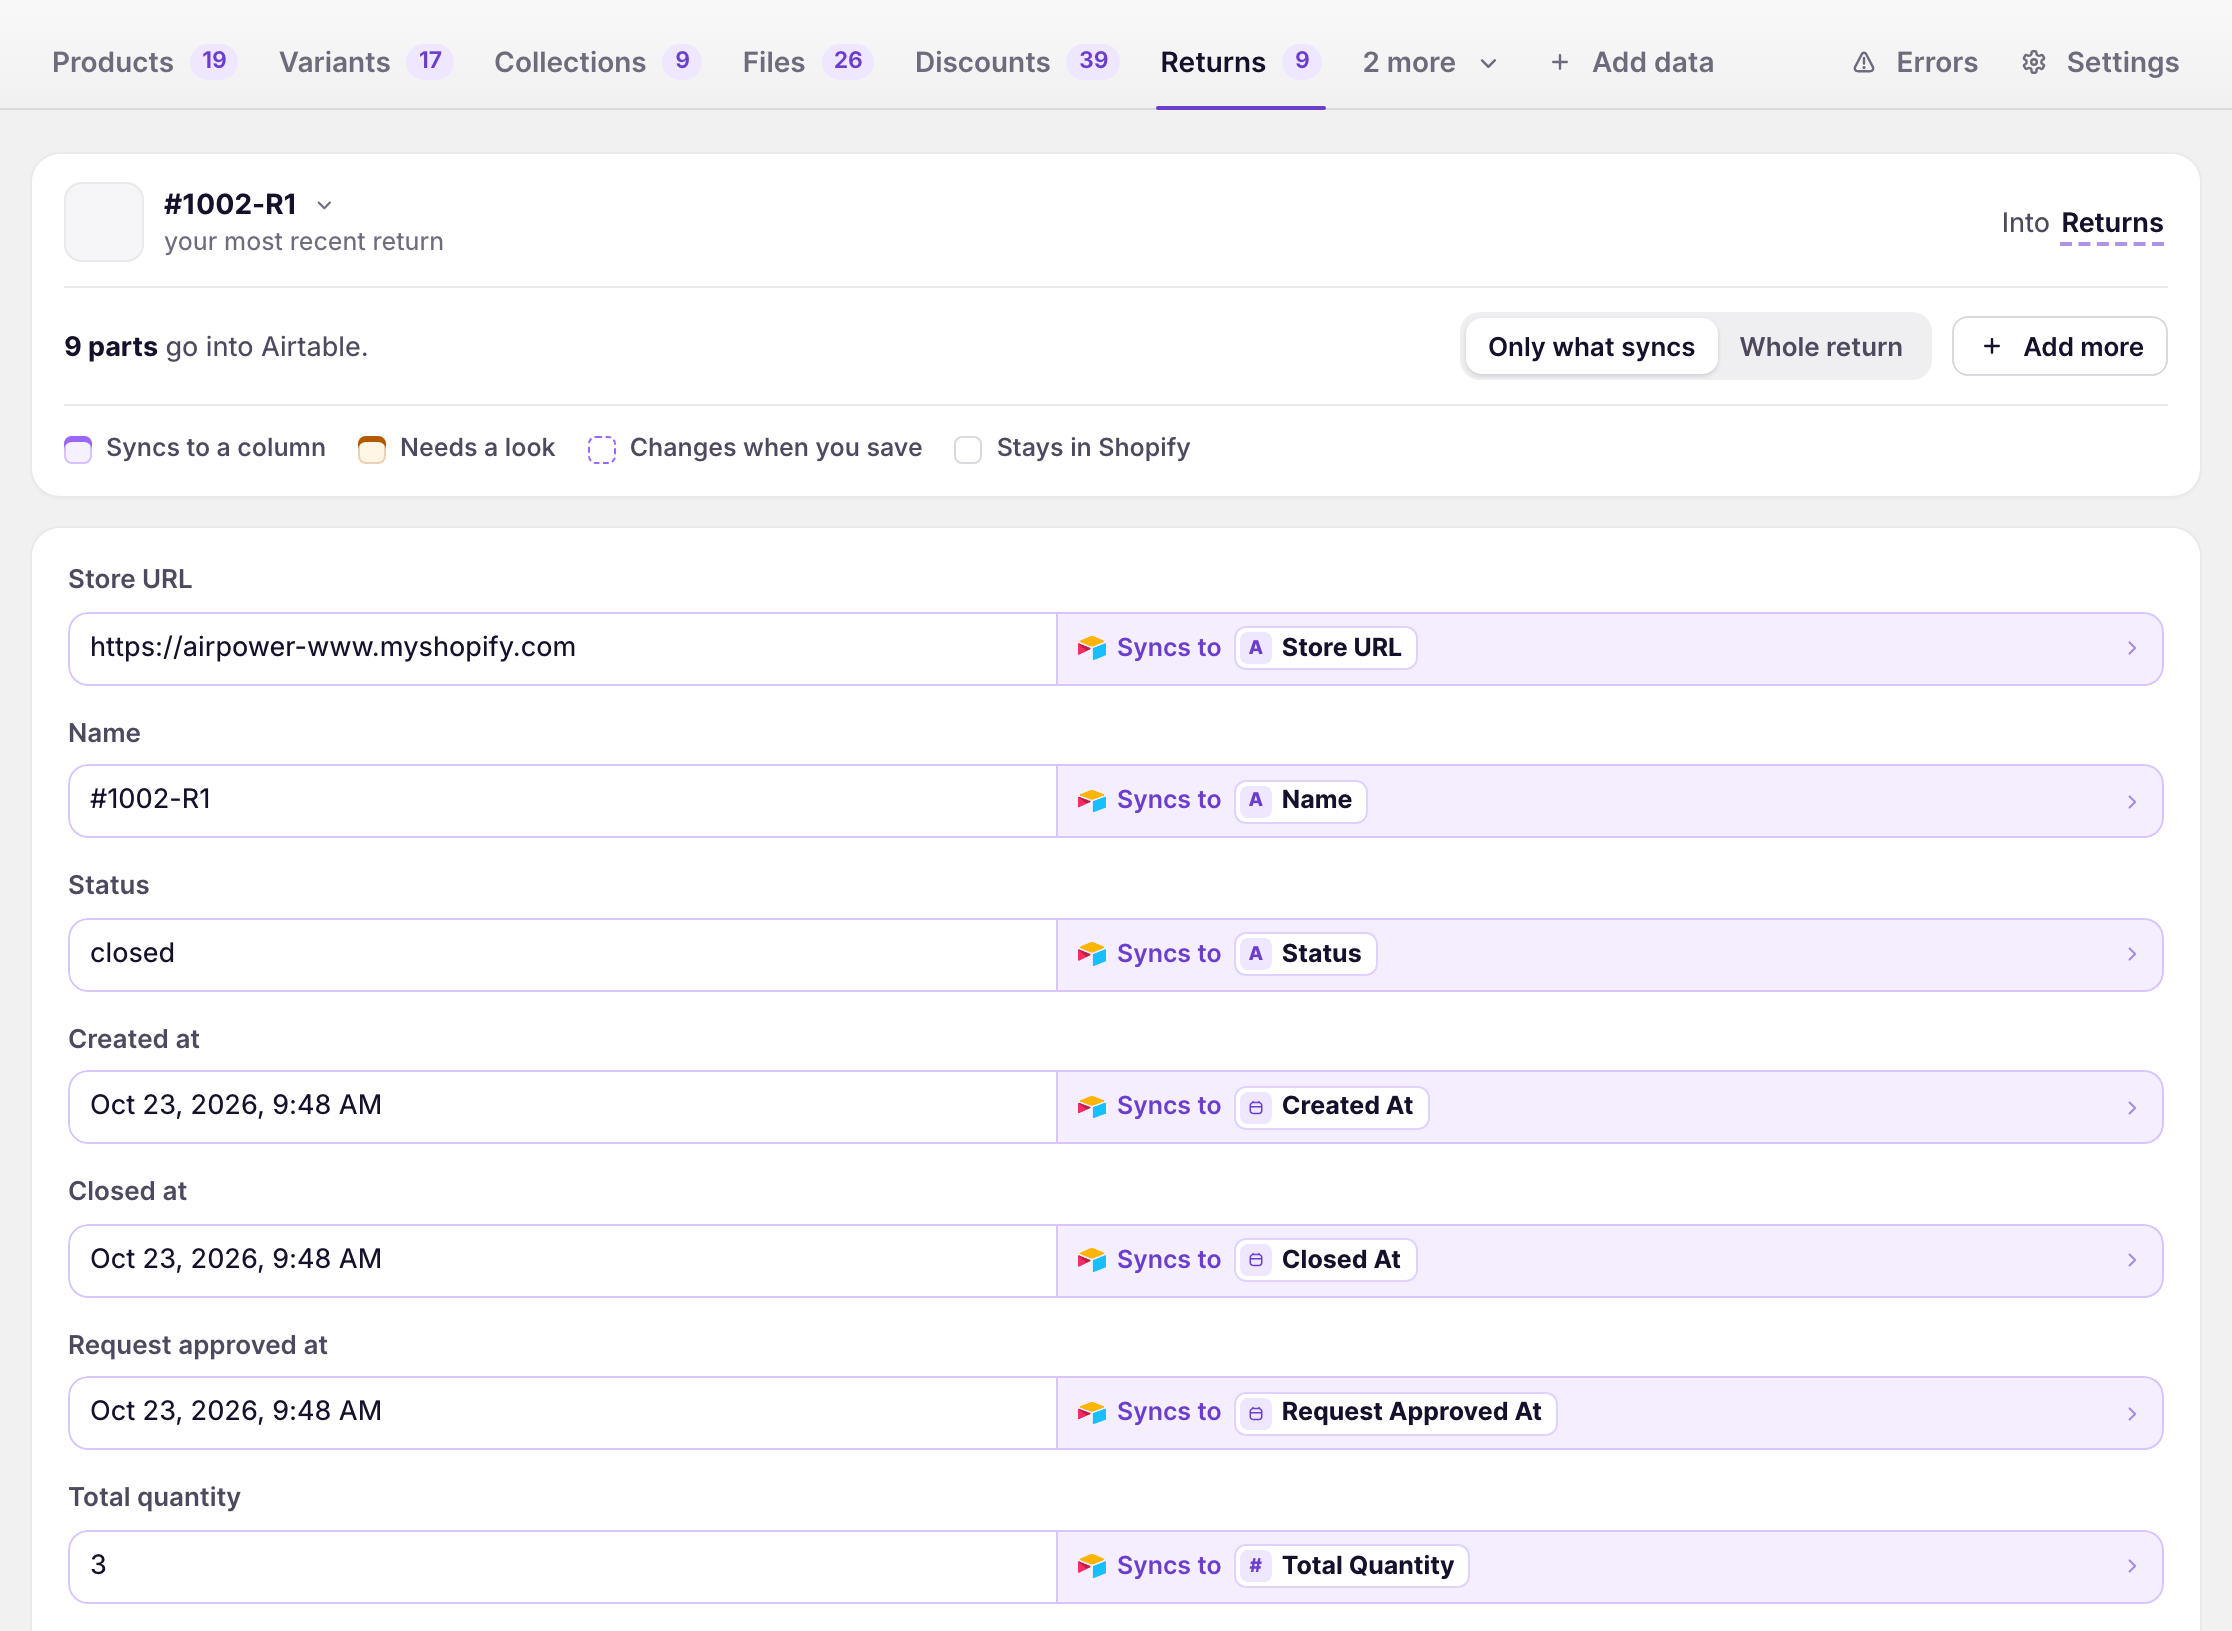Click the Airtable logo in Closed At row

click(1091, 1260)
